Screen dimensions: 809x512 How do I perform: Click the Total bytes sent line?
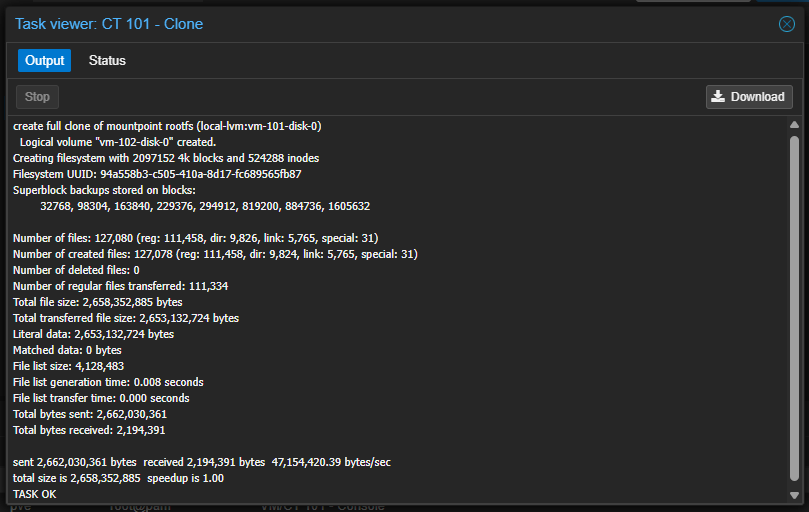pos(90,414)
